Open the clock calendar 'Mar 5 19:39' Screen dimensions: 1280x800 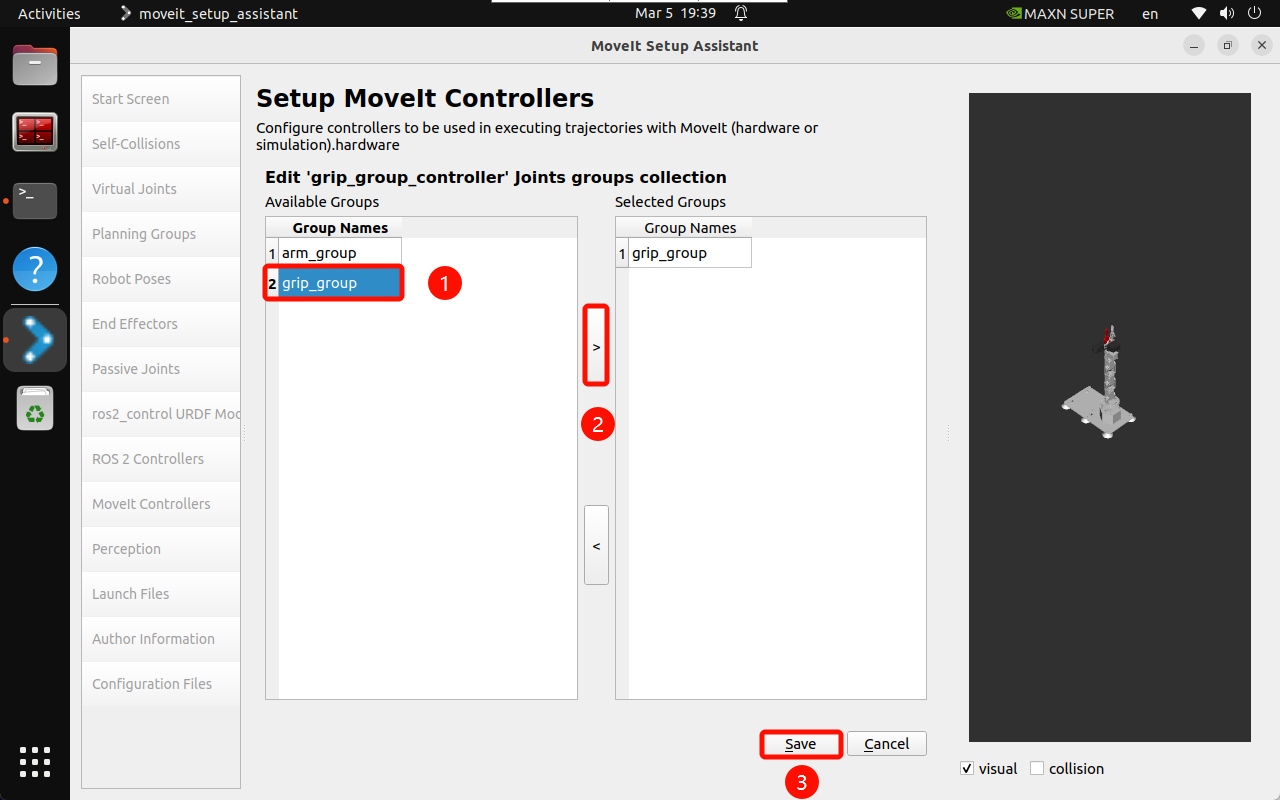coord(675,14)
